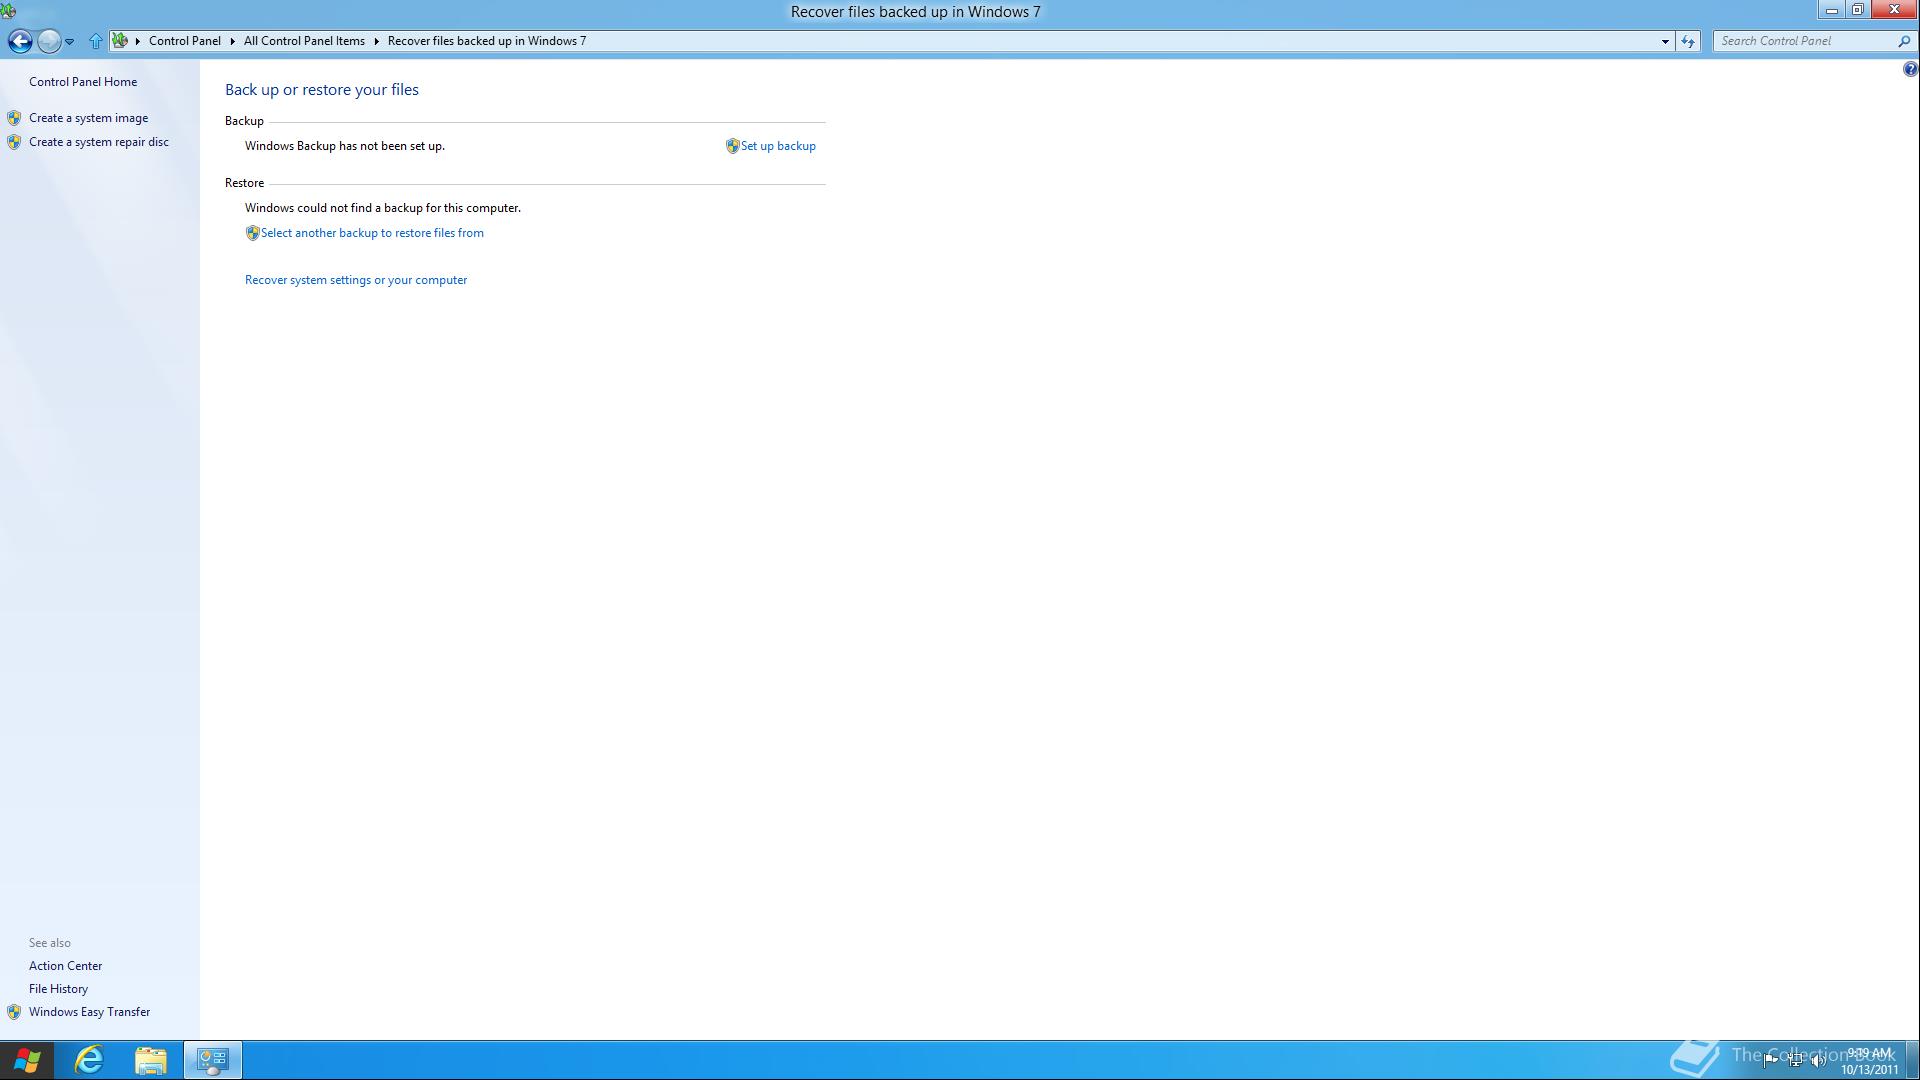Open Create a system repair disc
The height and width of the screenshot is (1080, 1920).
[99, 142]
